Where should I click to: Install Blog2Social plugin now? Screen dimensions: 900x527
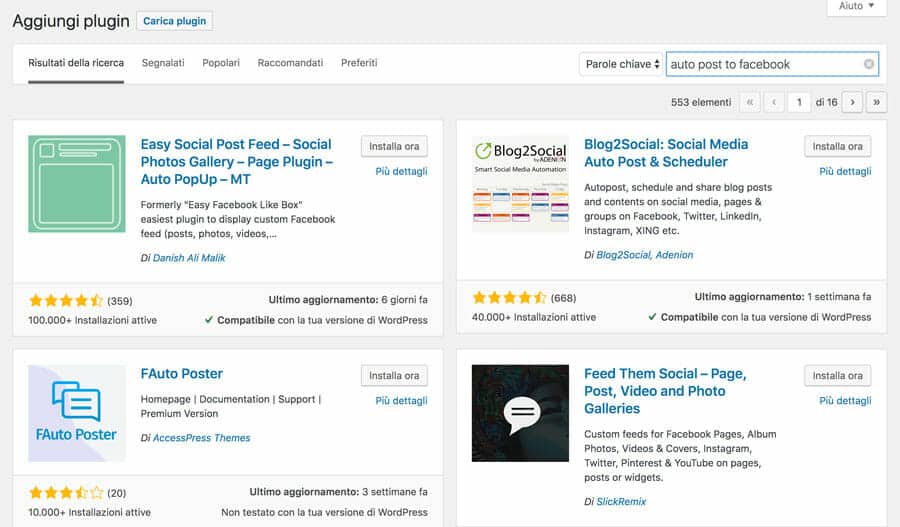[837, 146]
